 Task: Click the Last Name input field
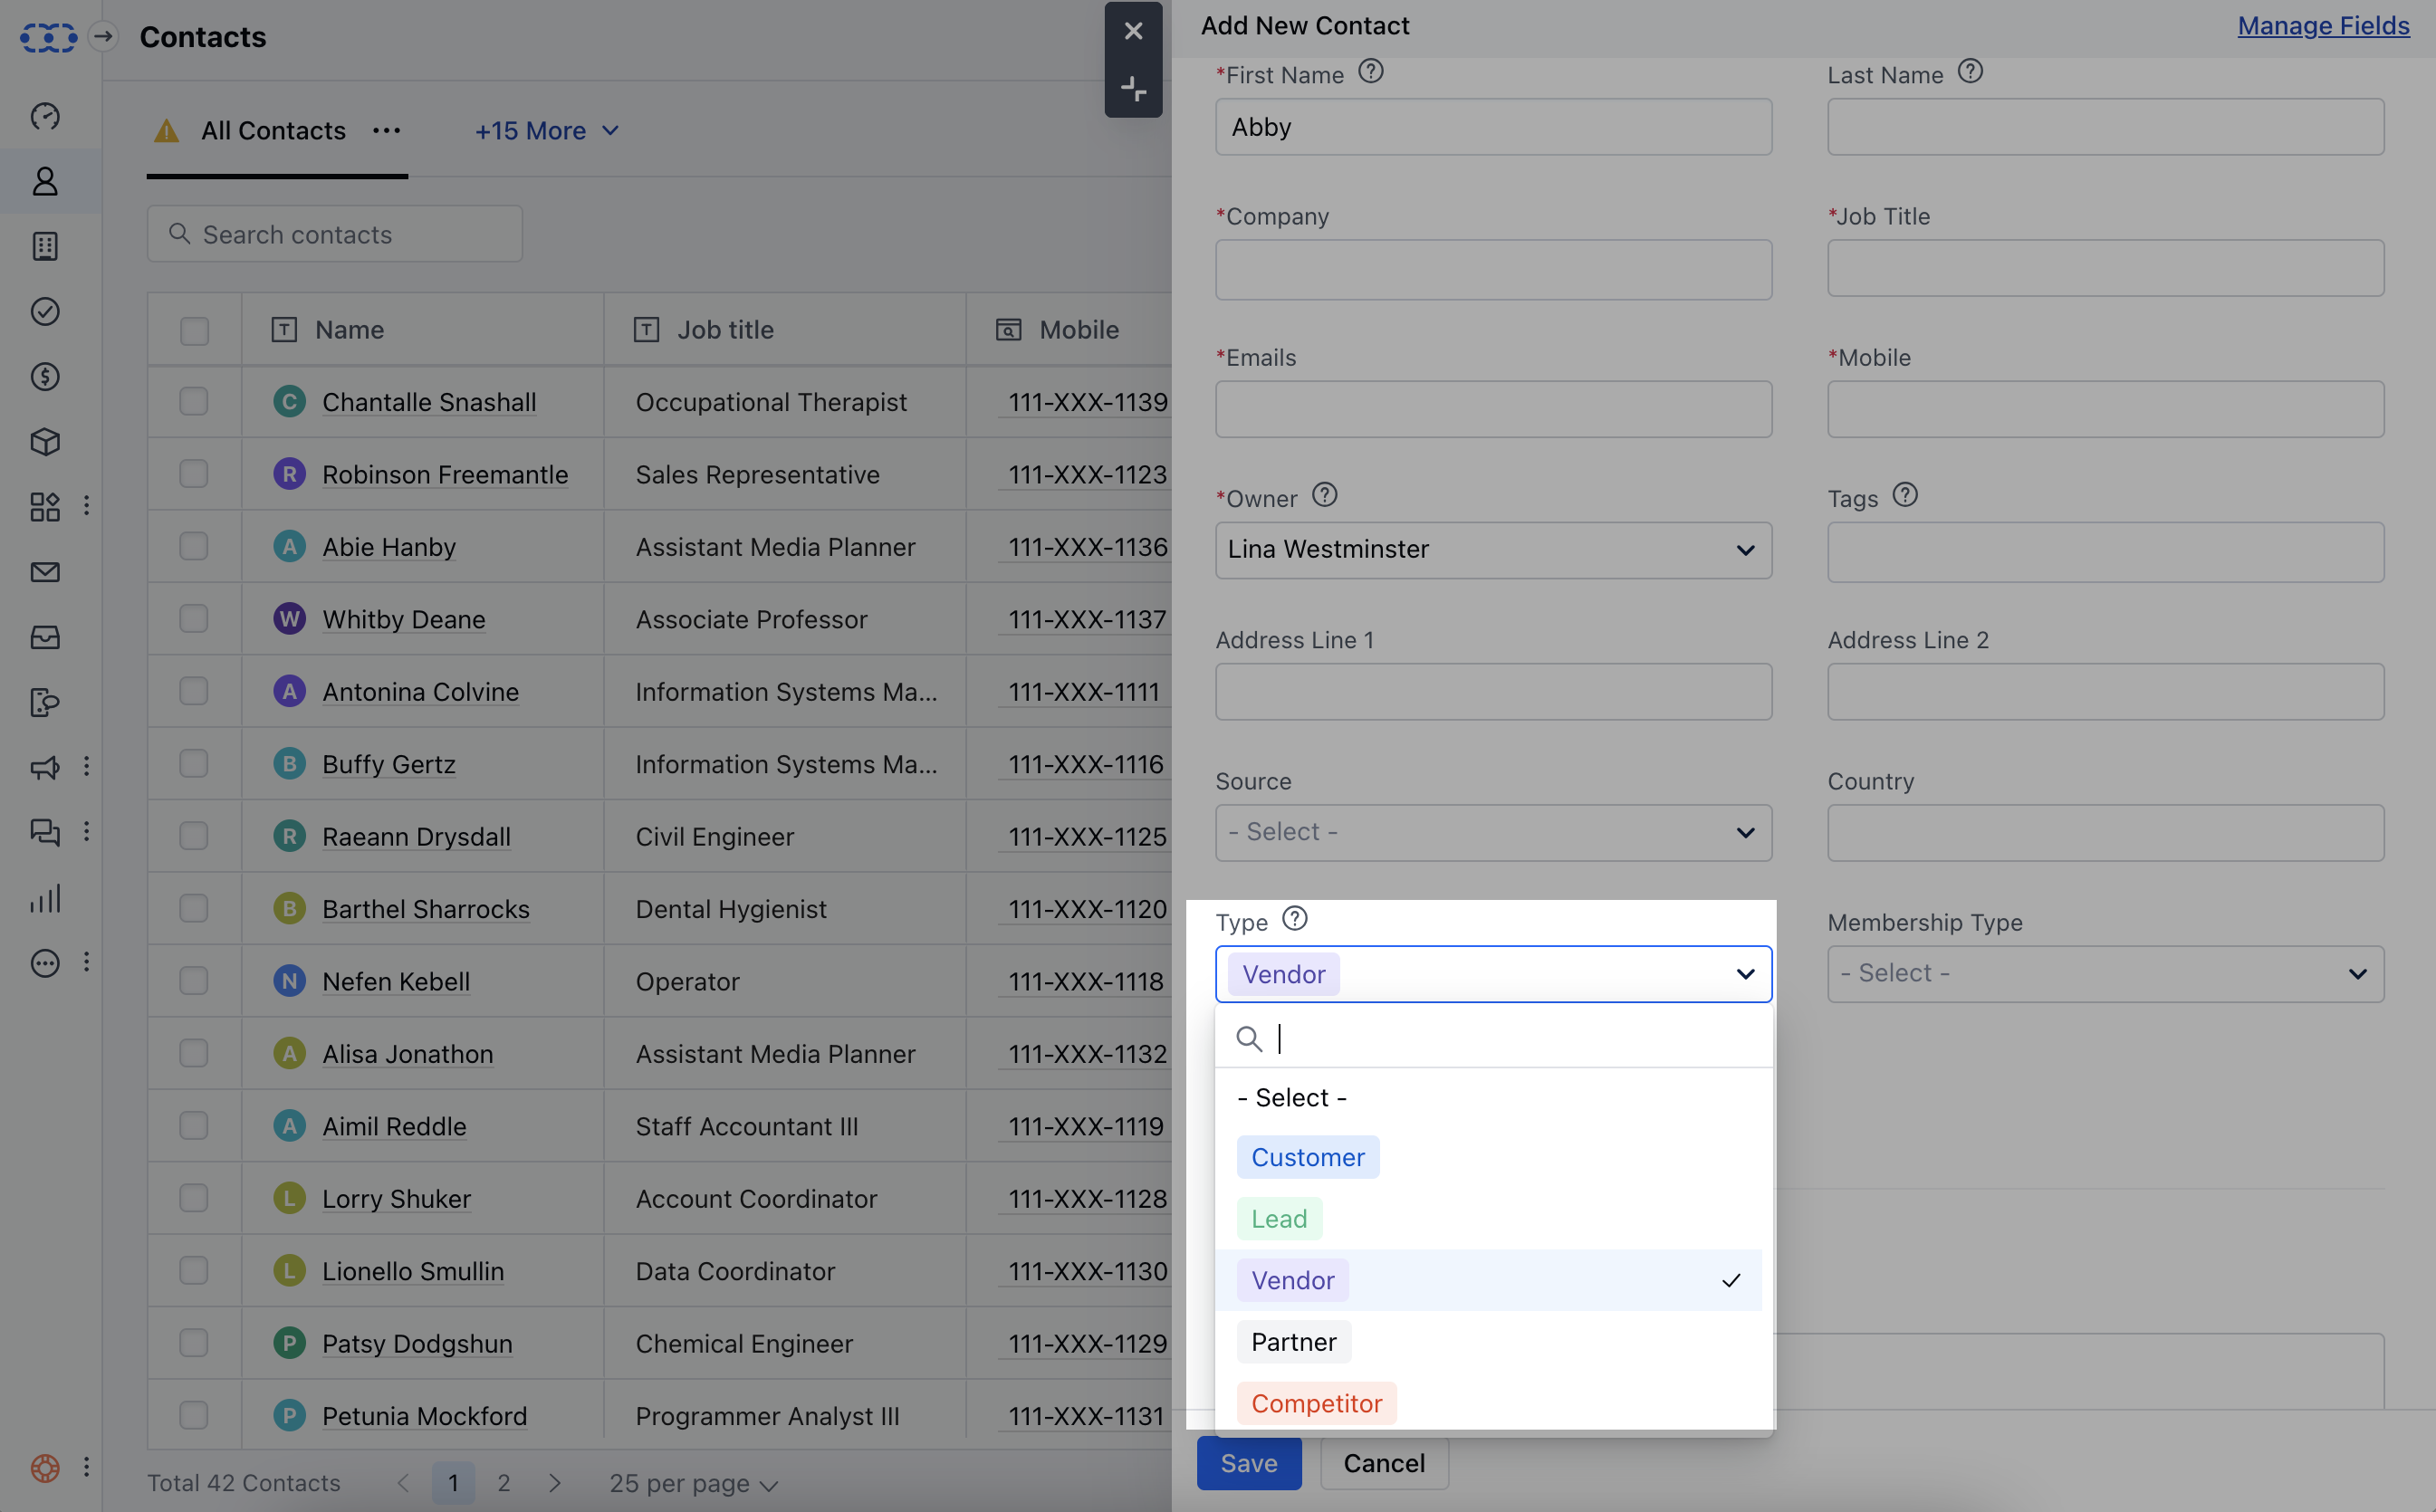[x=2105, y=127]
